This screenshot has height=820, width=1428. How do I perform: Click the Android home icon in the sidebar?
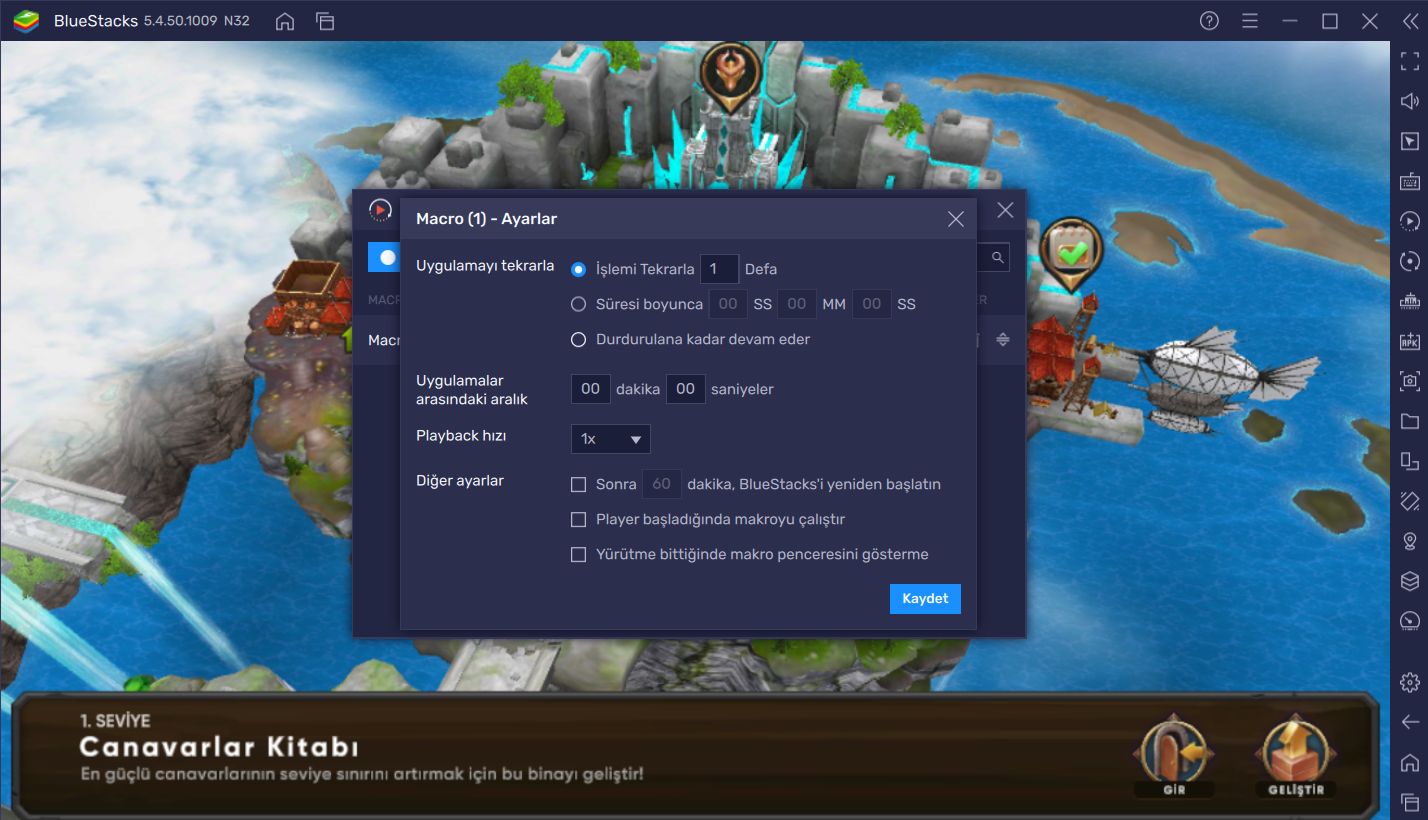1410,762
